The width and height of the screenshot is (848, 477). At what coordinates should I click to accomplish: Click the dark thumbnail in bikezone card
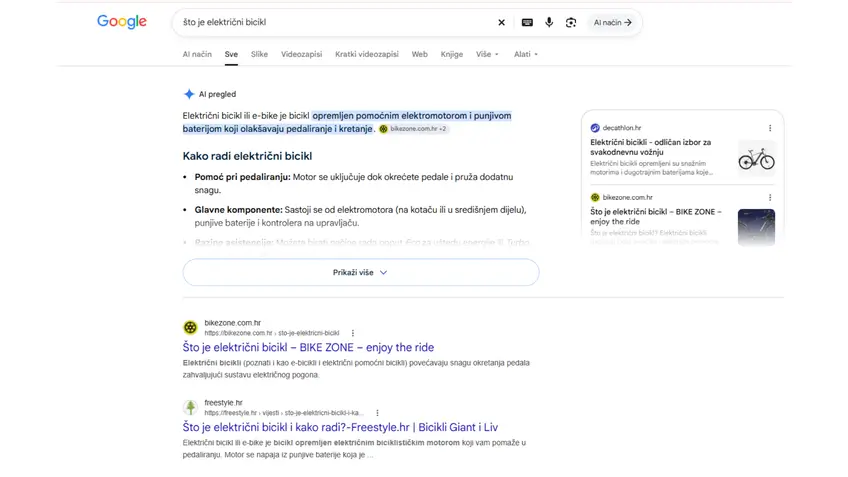[756, 227]
